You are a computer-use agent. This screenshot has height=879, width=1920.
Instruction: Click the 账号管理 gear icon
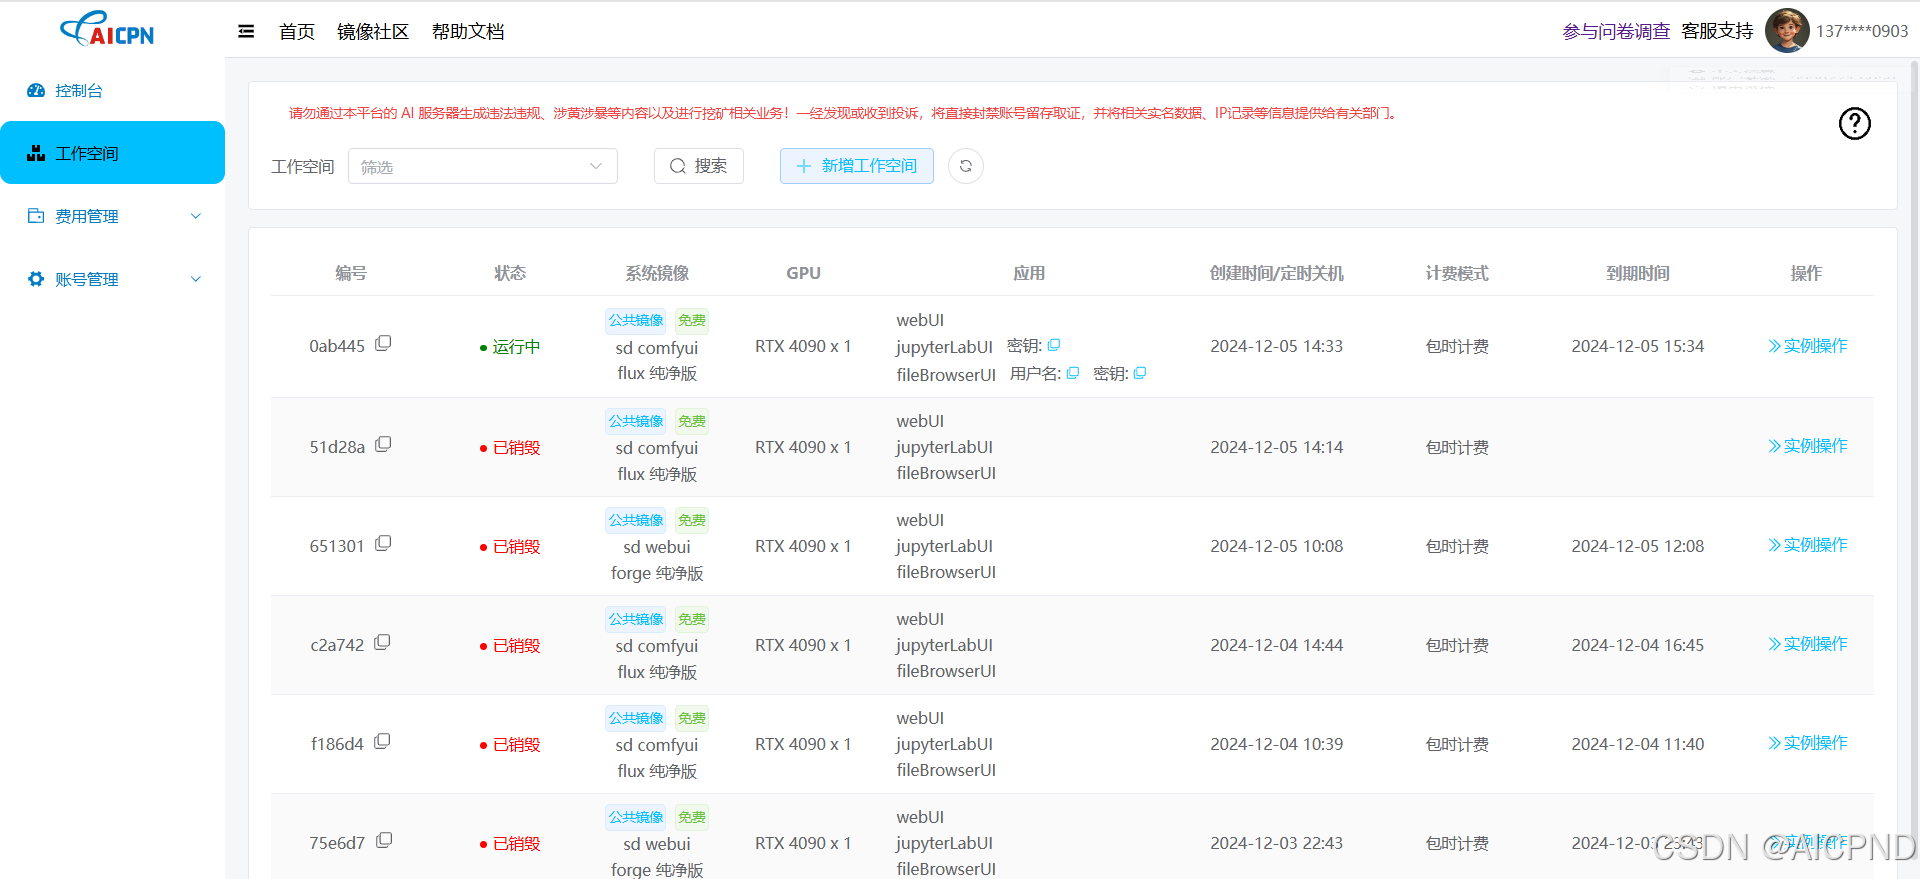point(36,279)
